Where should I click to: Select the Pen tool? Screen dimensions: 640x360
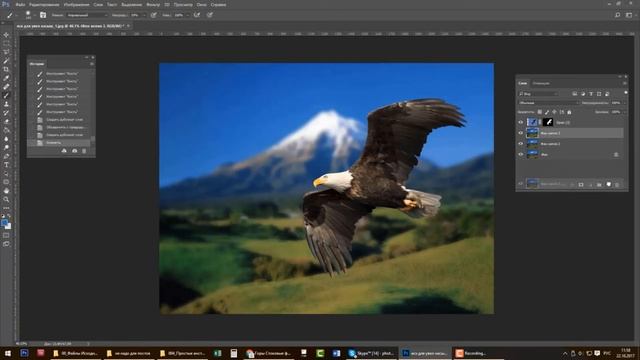(x=6, y=156)
